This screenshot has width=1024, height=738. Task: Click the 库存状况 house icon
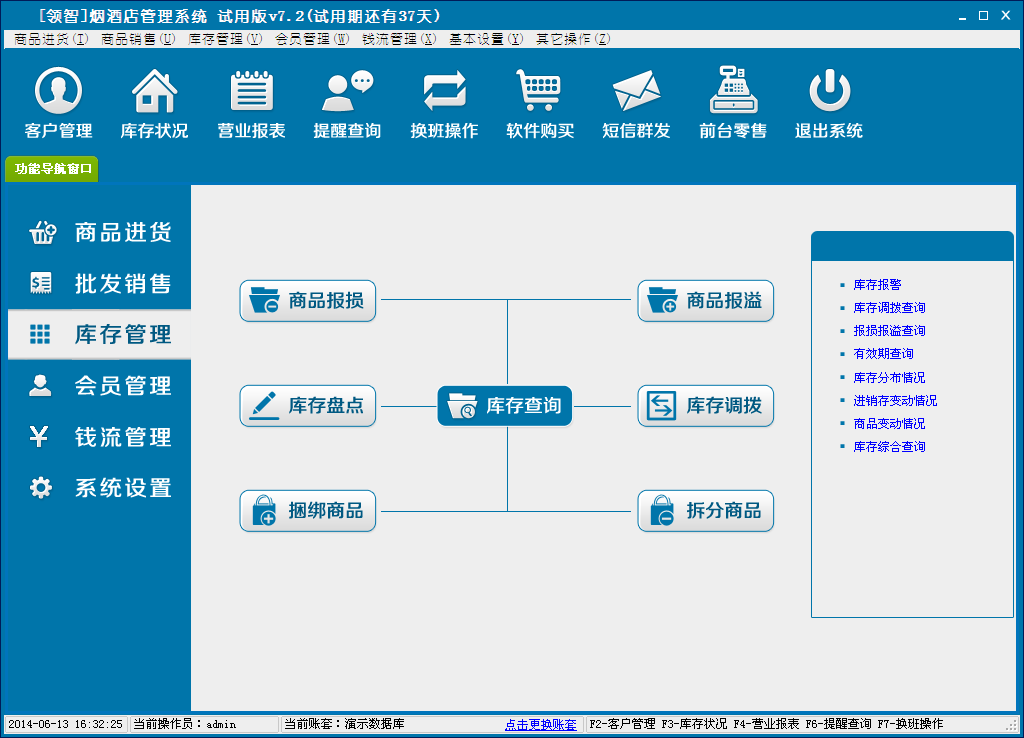(154, 93)
